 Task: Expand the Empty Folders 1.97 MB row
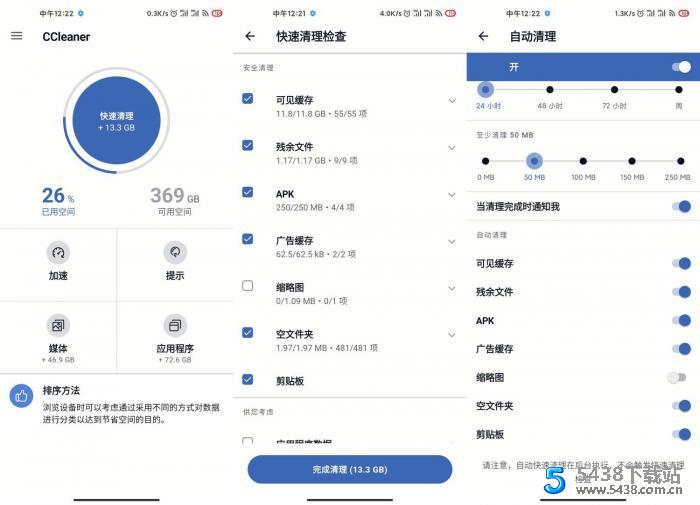(452, 335)
